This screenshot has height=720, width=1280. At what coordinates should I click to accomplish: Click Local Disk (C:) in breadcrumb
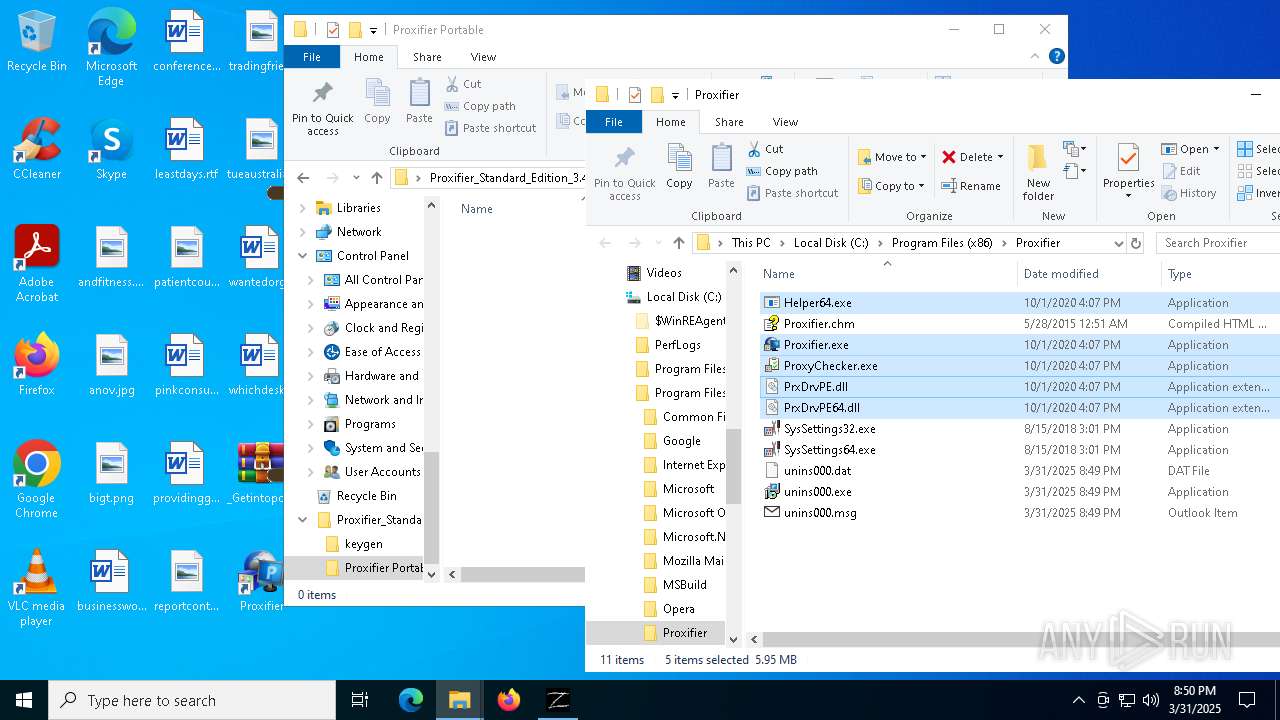click(x=831, y=243)
